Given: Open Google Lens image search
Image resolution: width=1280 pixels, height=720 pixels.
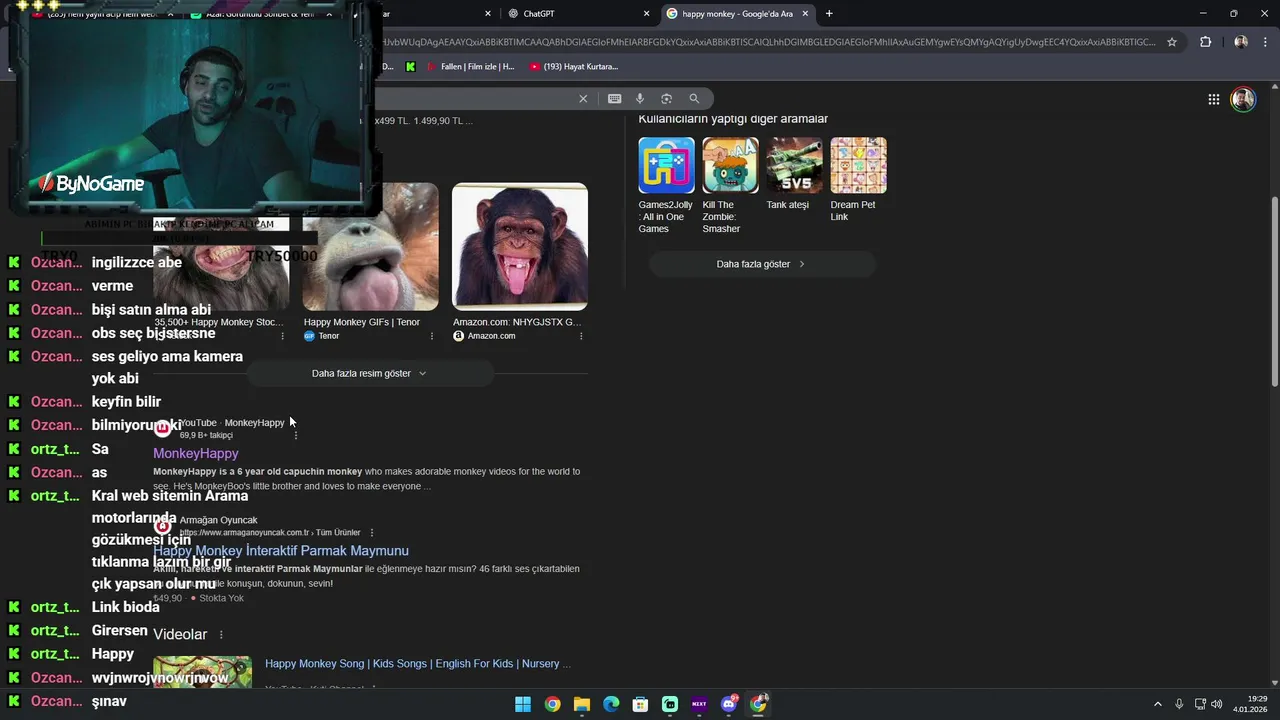Looking at the screenshot, I should (667, 98).
